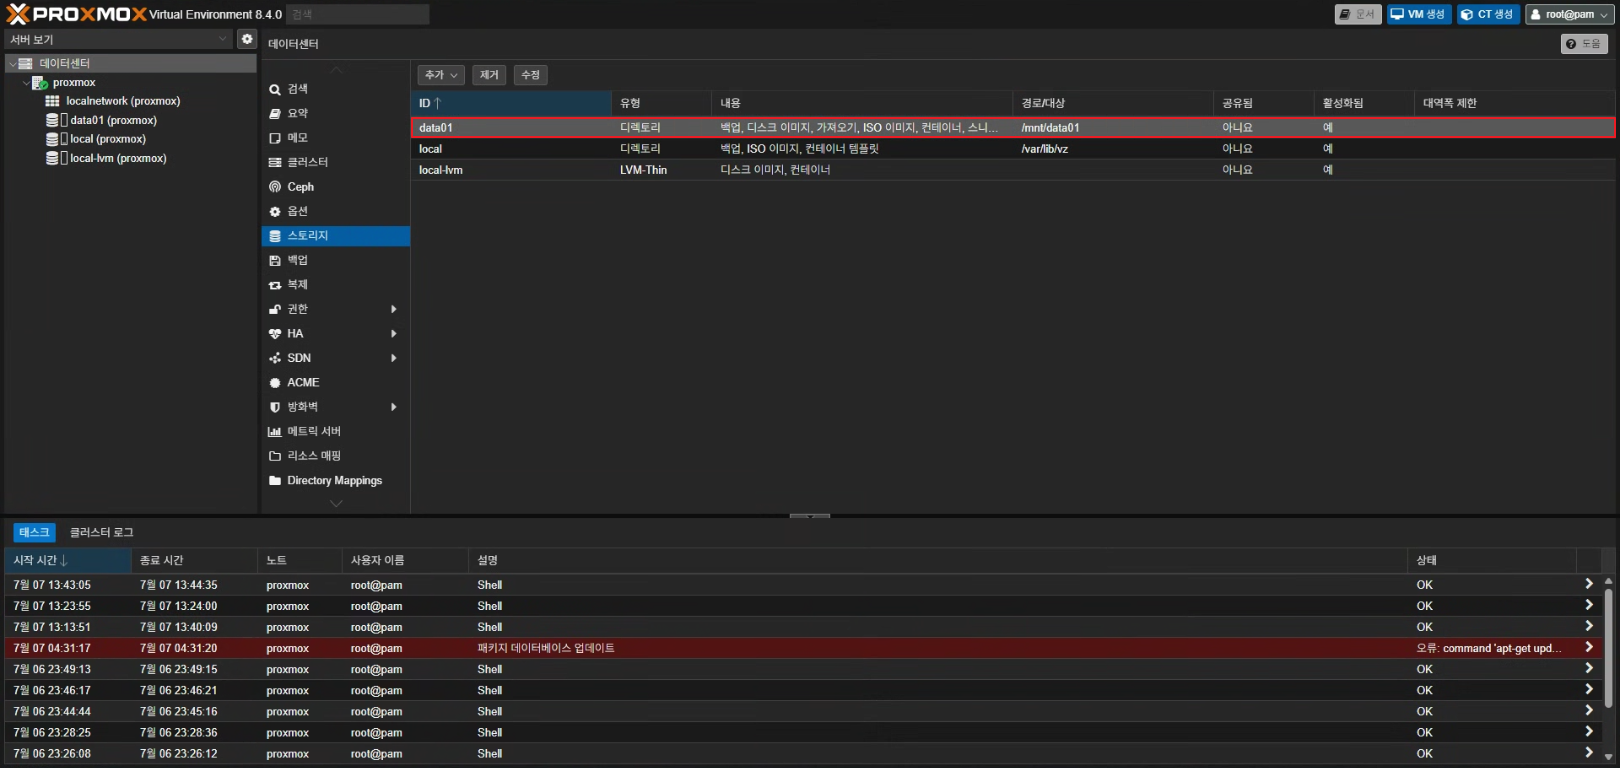Open the 문서 documentation button
The width and height of the screenshot is (1620, 768).
(x=1358, y=14)
